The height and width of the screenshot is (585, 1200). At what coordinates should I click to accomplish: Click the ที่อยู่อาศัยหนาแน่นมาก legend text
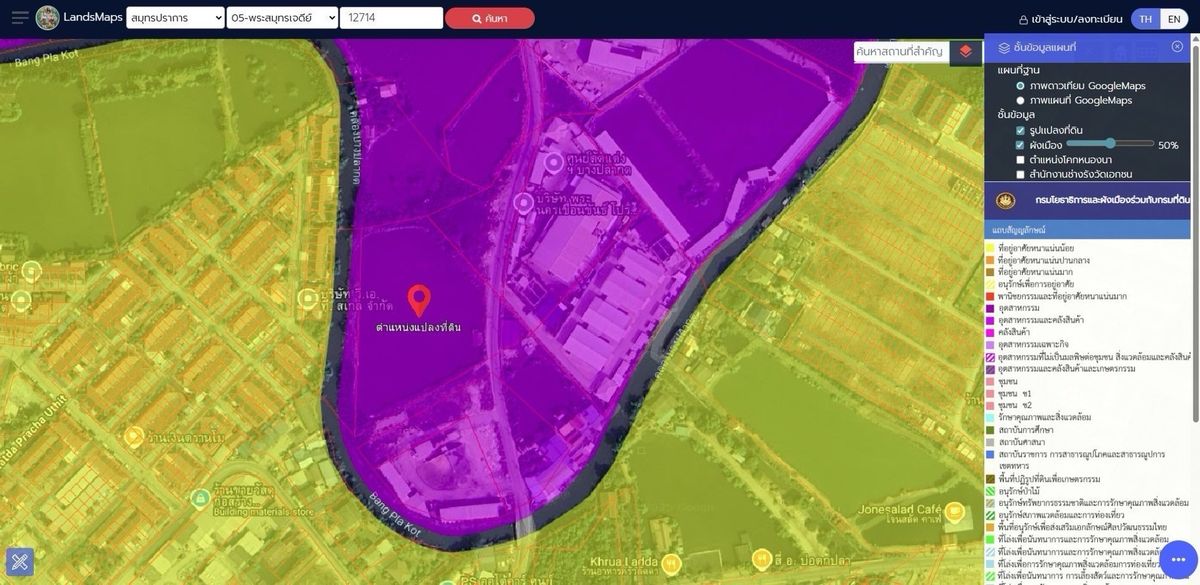coord(1036,272)
